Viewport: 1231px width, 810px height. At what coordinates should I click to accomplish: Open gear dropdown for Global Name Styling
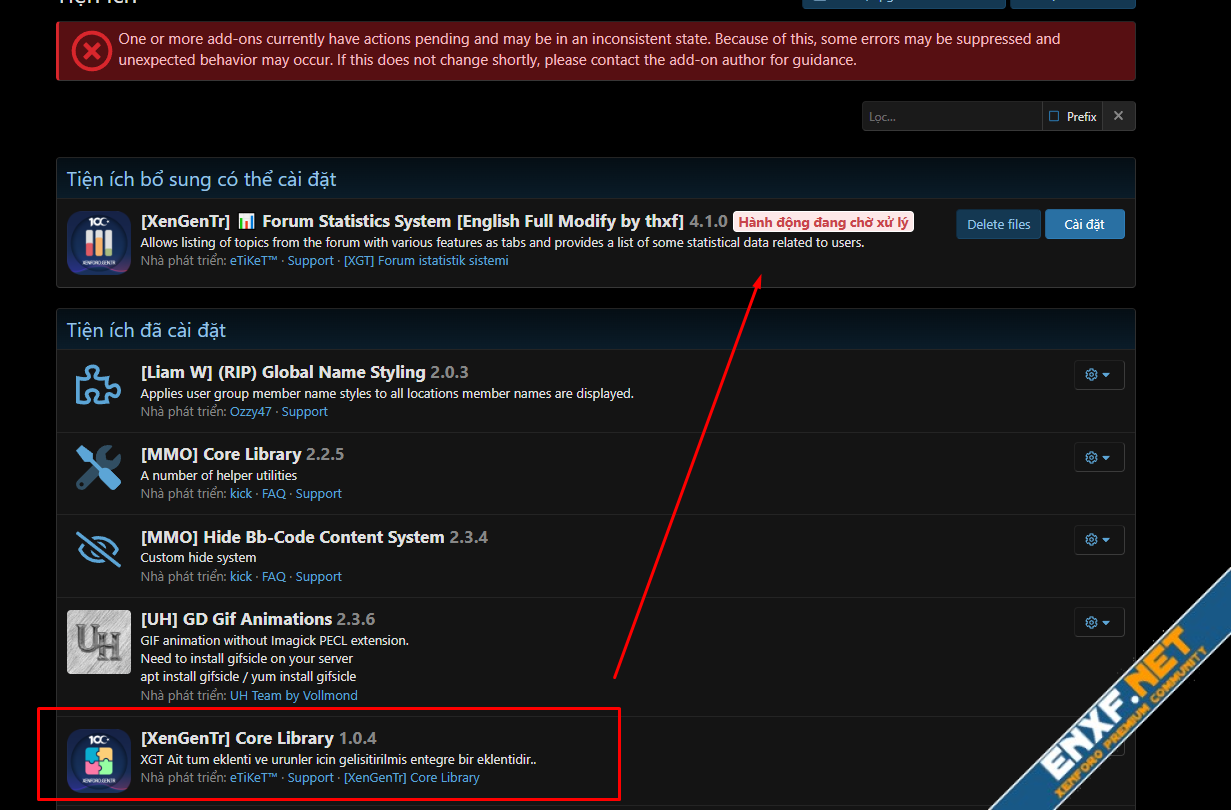pos(1099,375)
